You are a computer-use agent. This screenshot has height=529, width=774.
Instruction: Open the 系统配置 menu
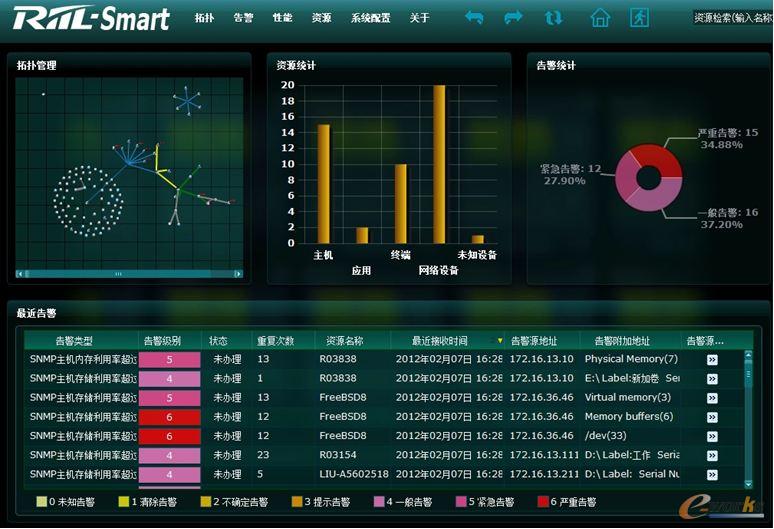[370, 18]
